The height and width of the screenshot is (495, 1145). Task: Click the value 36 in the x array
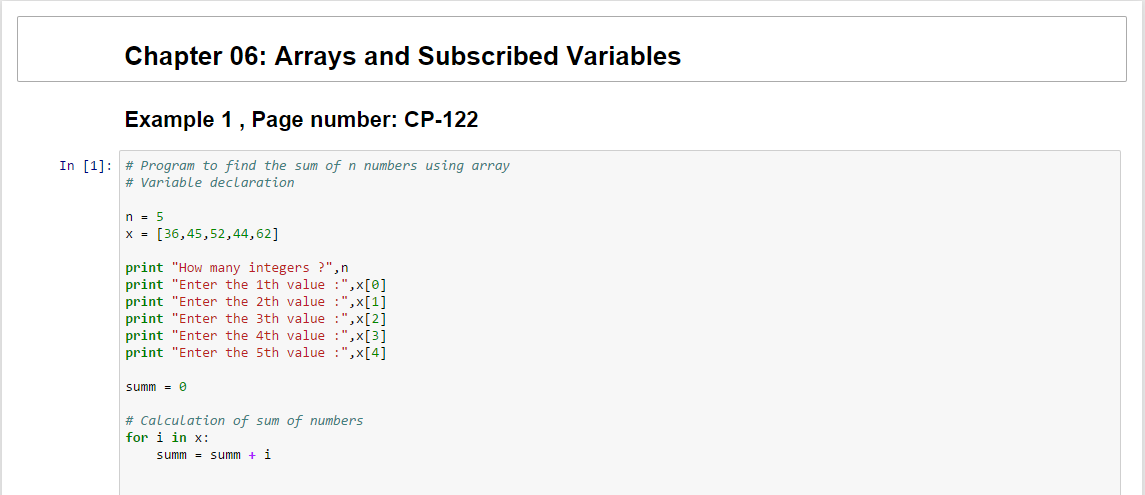click(x=167, y=234)
